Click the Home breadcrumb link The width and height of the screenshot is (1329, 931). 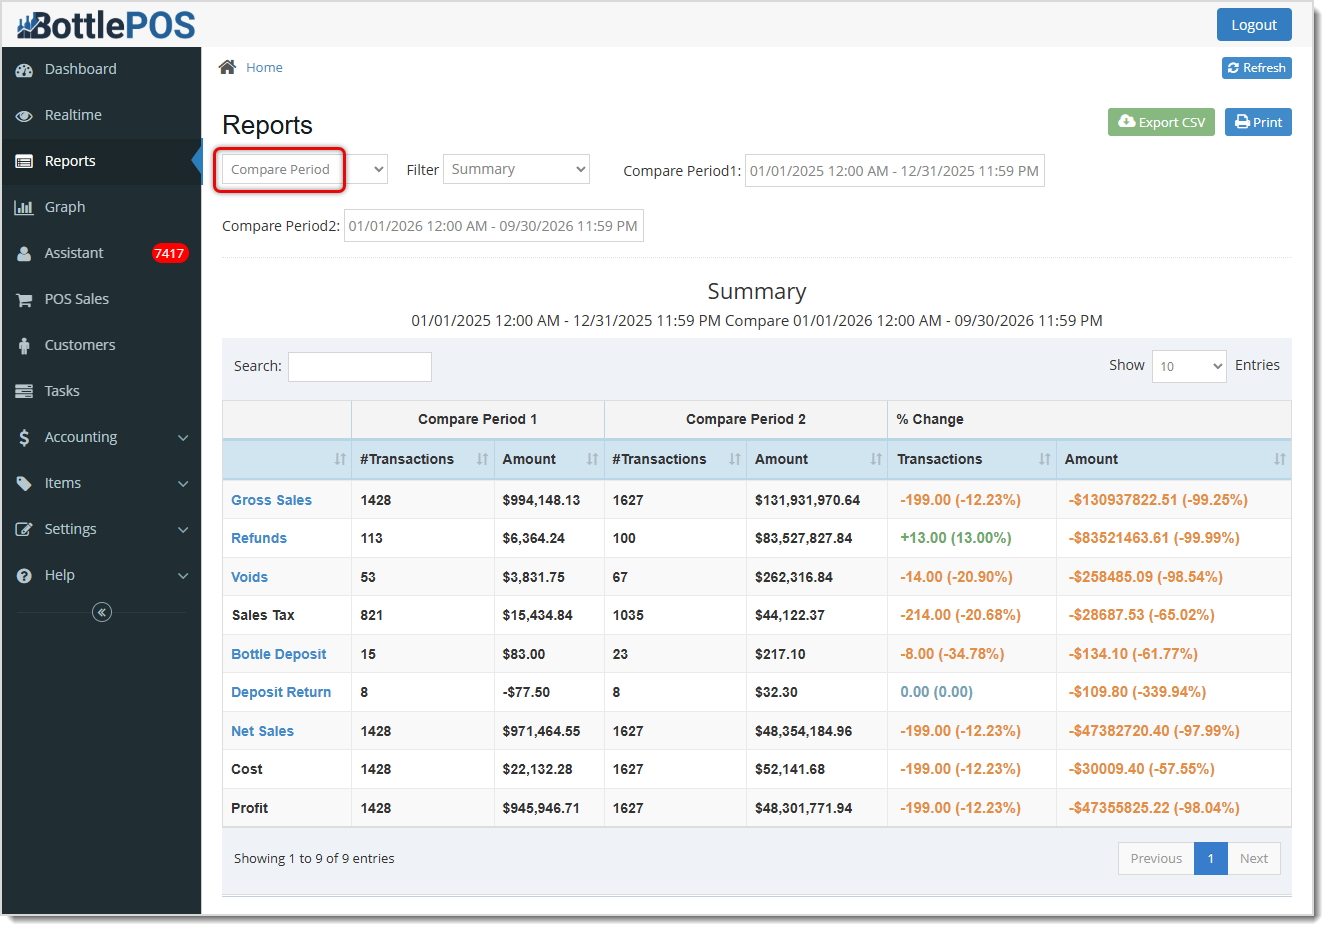[264, 67]
